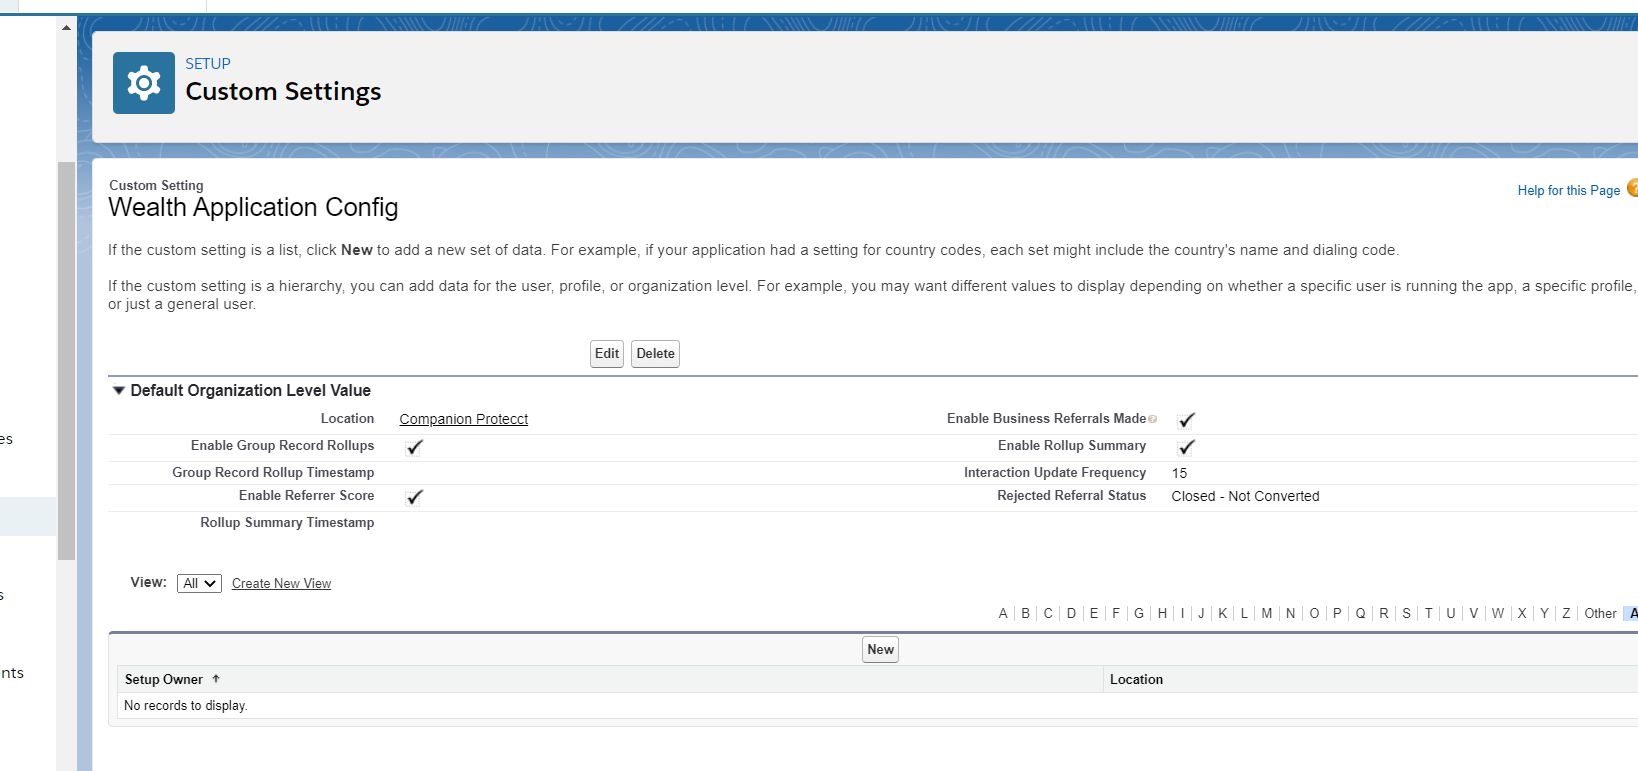Click the Group Record Rollup Timestamp label
1638x771 pixels.
click(x=273, y=472)
